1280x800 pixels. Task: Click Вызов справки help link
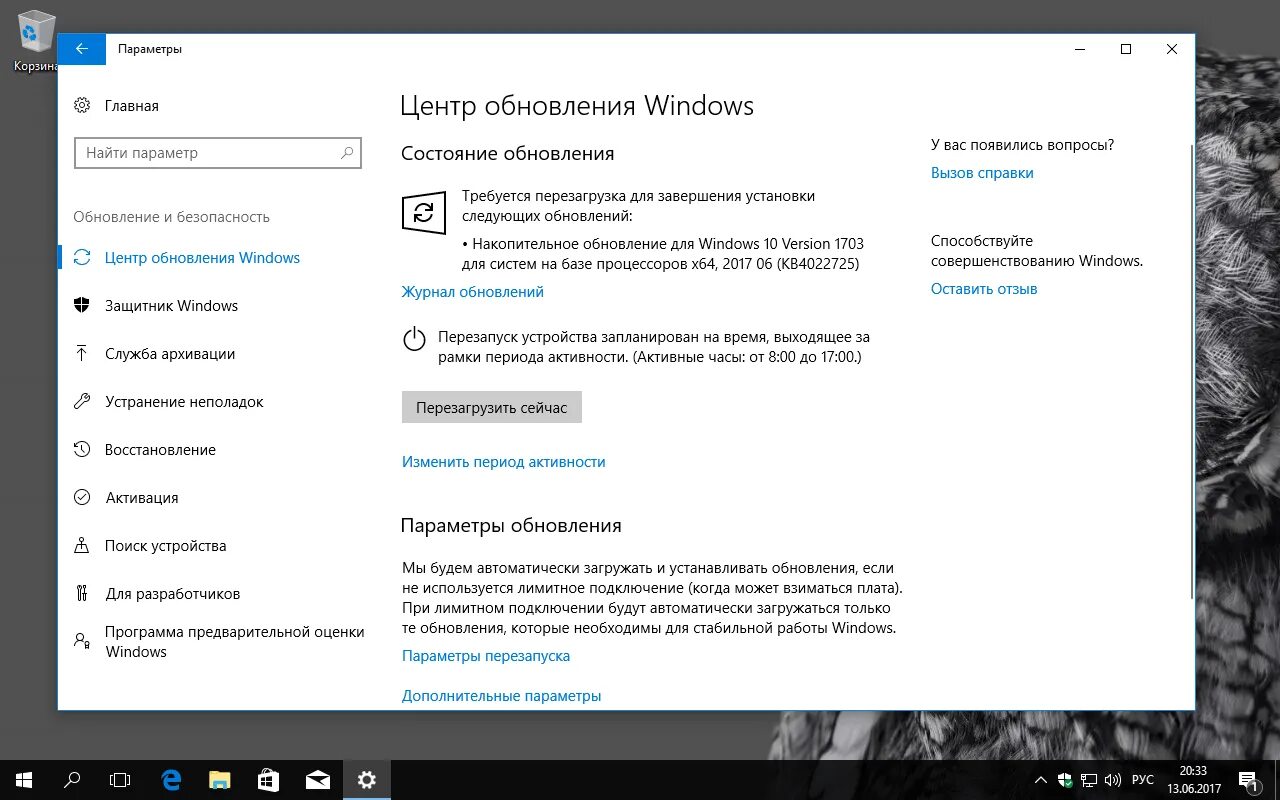tap(982, 173)
